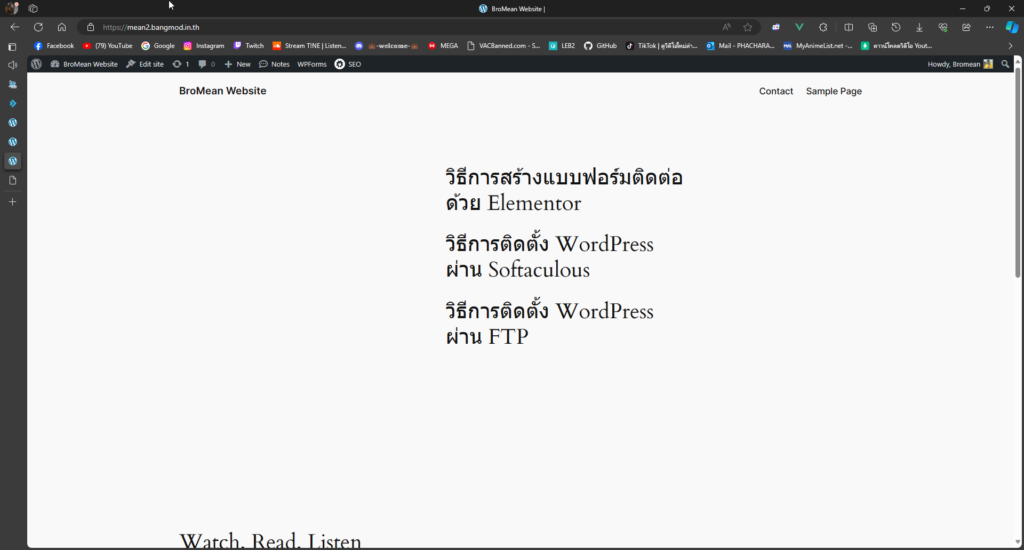Viewport: 1024px width, 550px height.
Task: Open the browser downloads icon
Action: 919,27
